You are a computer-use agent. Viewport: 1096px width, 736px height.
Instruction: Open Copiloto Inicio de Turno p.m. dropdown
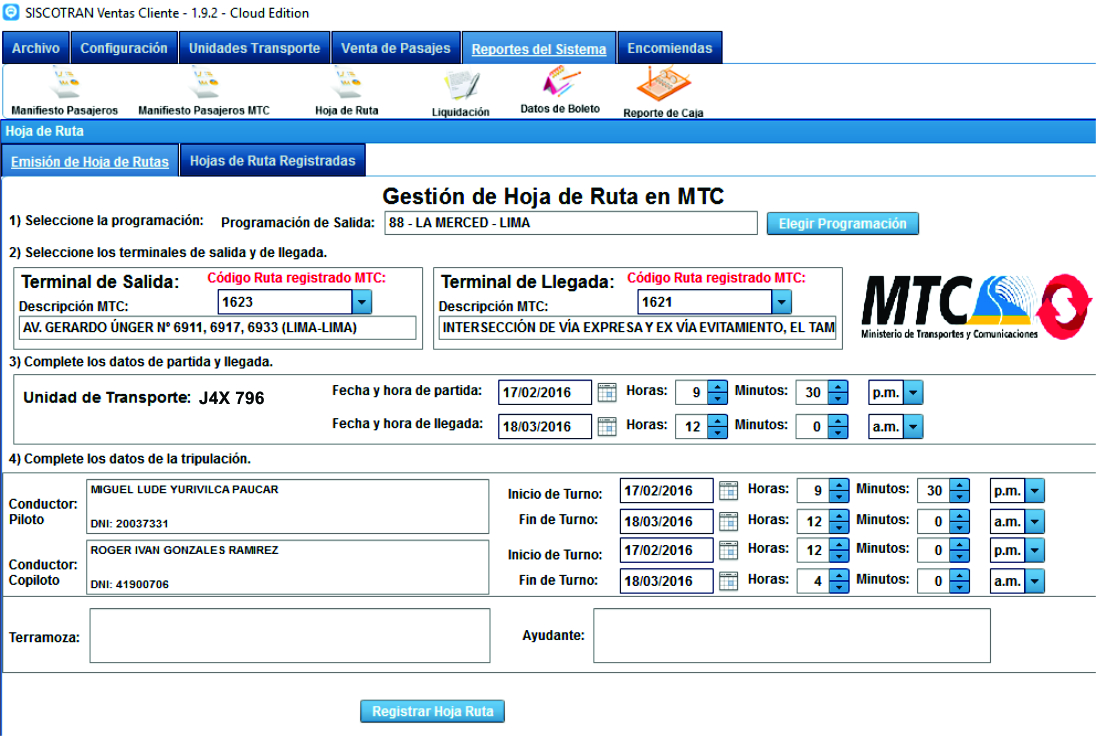point(1034,550)
